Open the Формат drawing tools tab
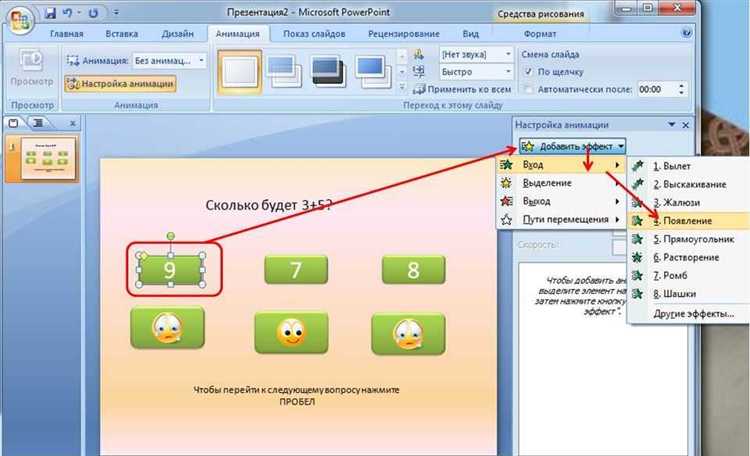Image resolution: width=750 pixels, height=456 pixels. [x=540, y=34]
